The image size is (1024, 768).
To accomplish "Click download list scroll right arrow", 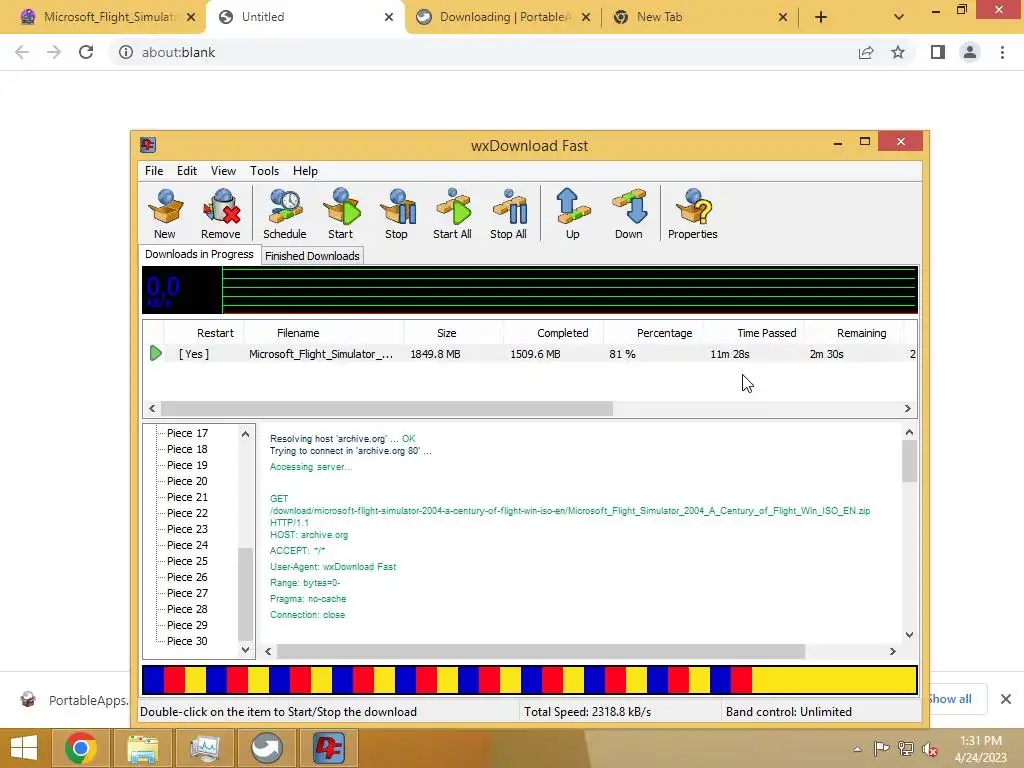I will (x=908, y=408).
